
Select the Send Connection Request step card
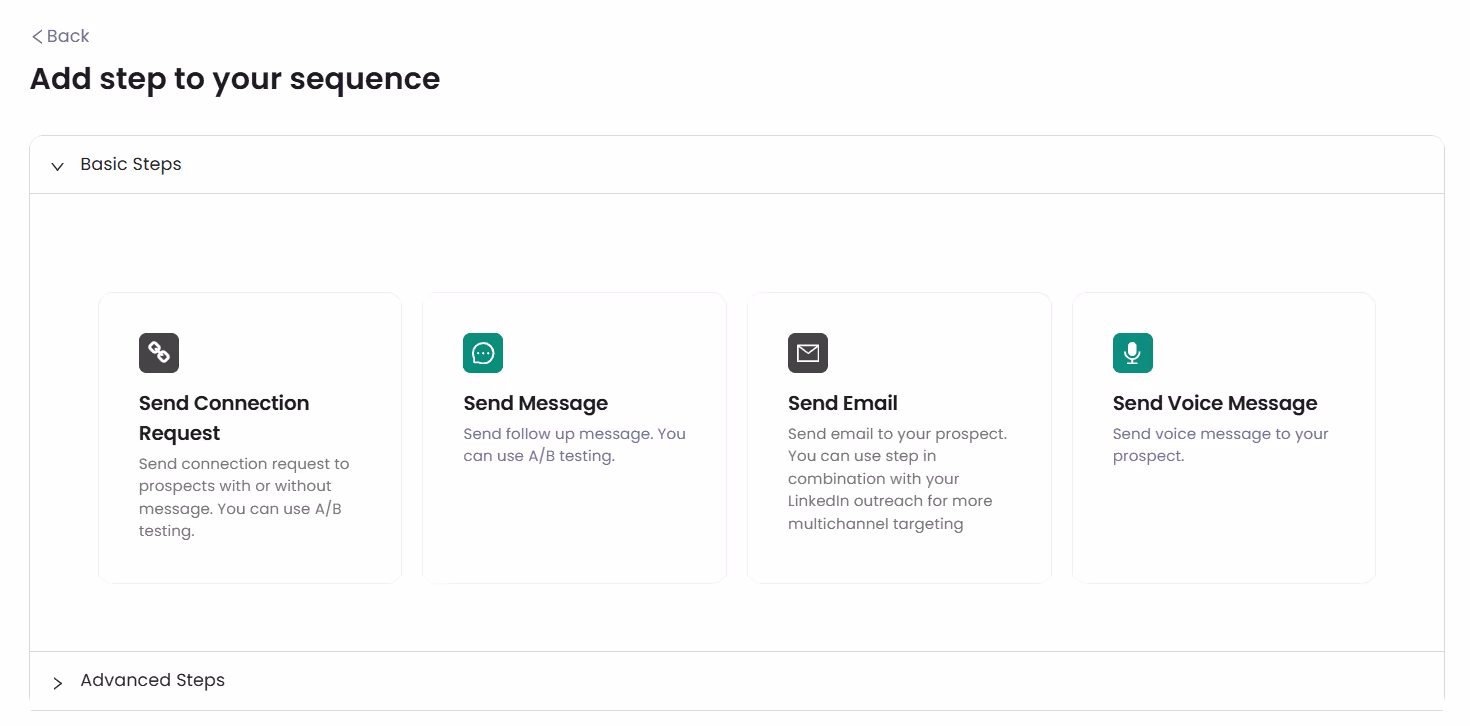249,437
